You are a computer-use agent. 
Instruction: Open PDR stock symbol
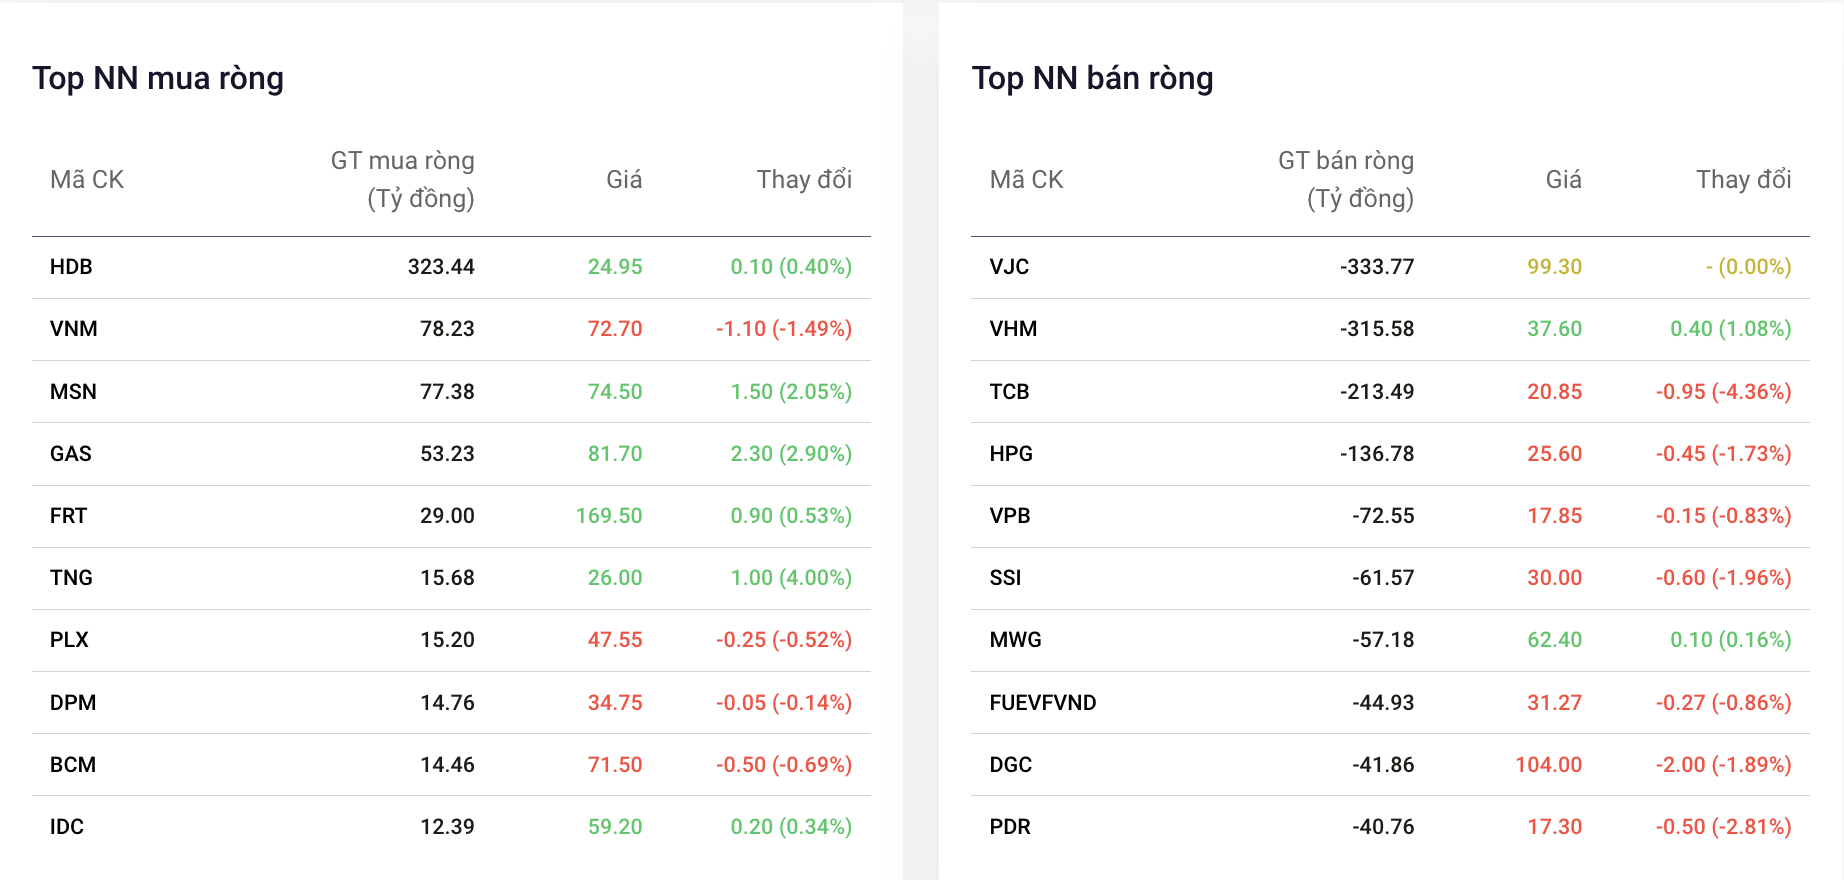(x=1010, y=827)
